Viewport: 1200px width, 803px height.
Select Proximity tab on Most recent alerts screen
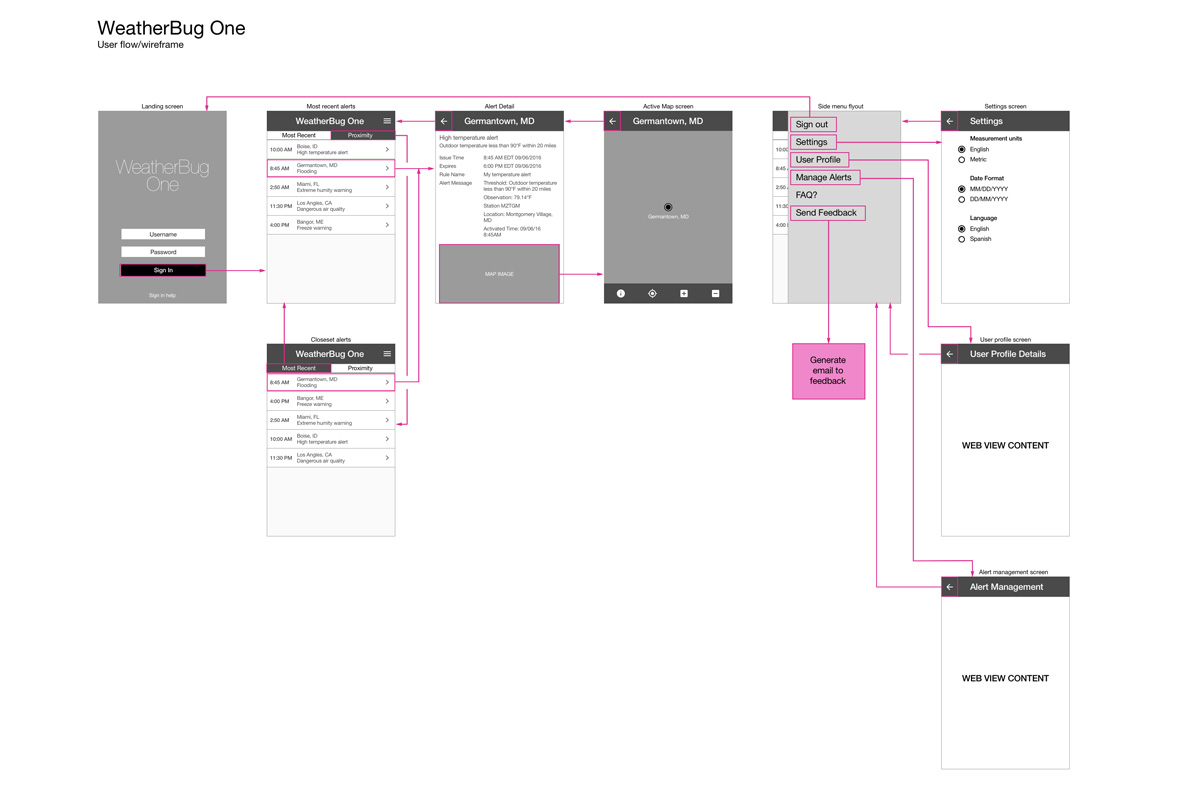click(363, 135)
